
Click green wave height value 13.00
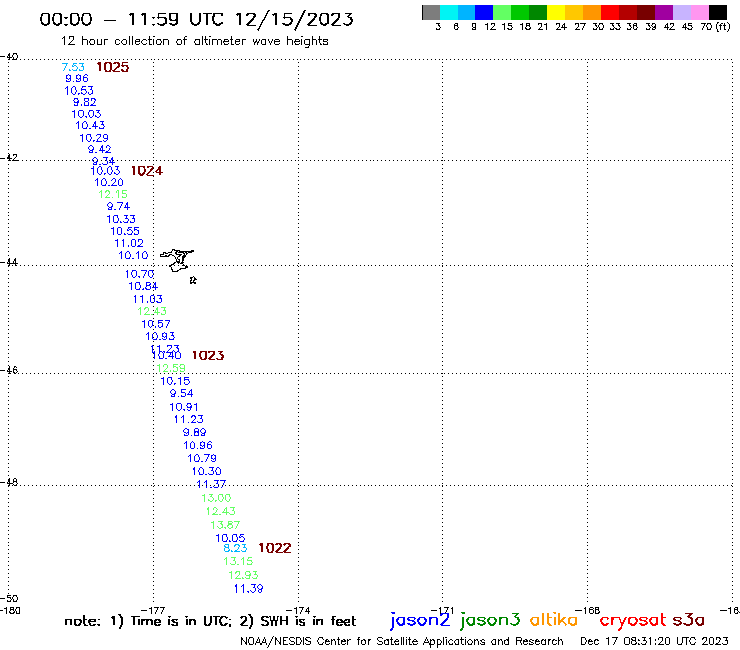pyautogui.click(x=216, y=498)
